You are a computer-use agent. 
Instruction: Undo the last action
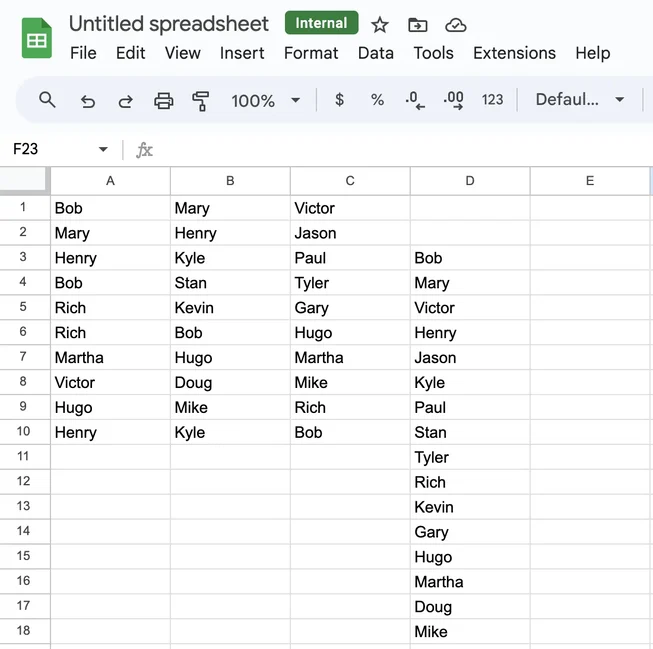click(x=88, y=100)
